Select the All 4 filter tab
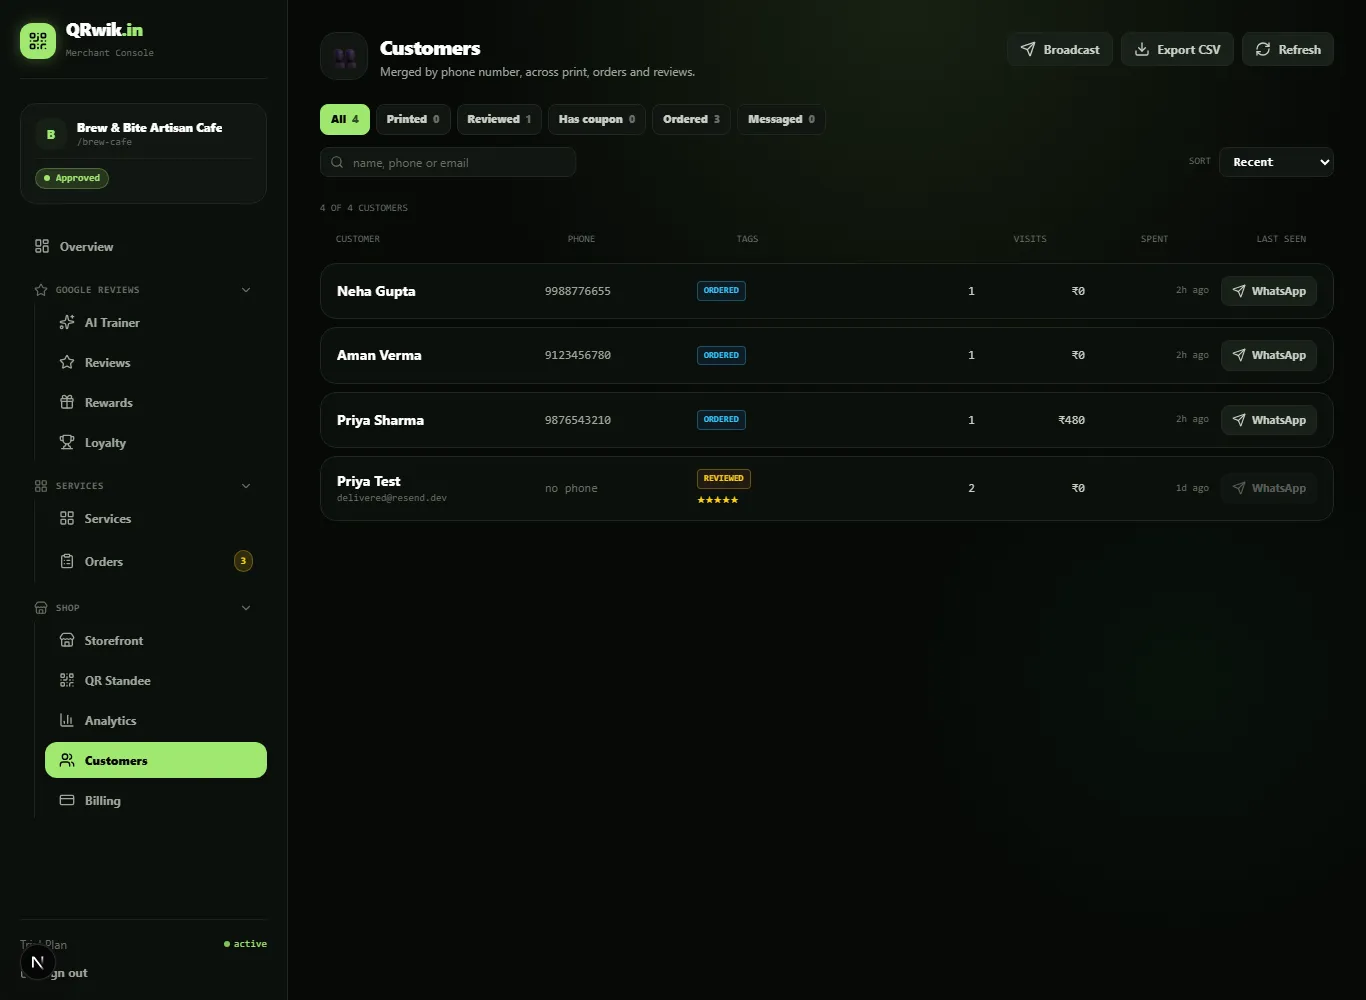Screen dimensions: 1366x1000 click(345, 119)
